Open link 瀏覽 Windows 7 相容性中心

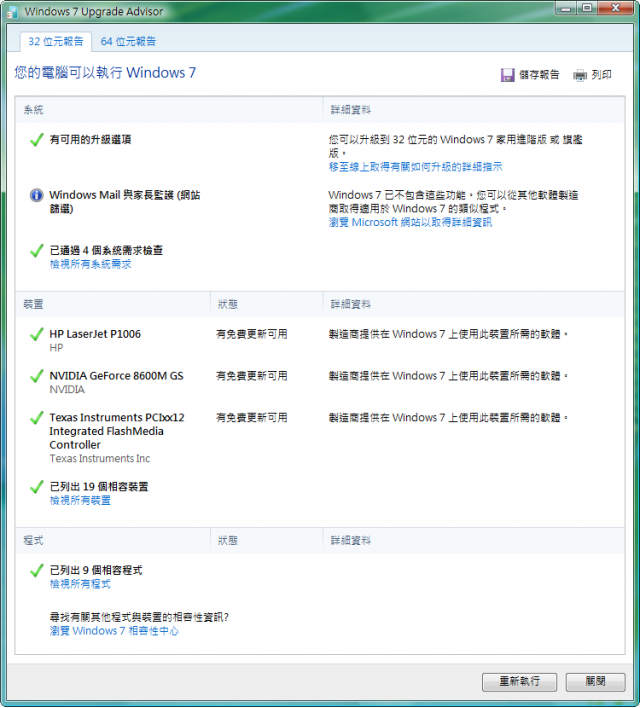[x=114, y=631]
